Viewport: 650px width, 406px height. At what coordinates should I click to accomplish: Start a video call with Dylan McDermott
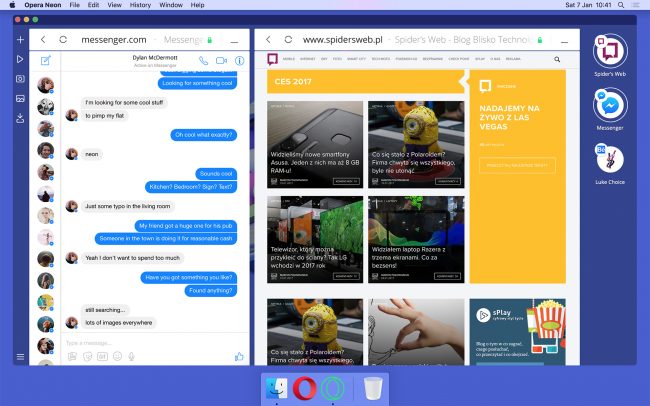click(x=221, y=61)
